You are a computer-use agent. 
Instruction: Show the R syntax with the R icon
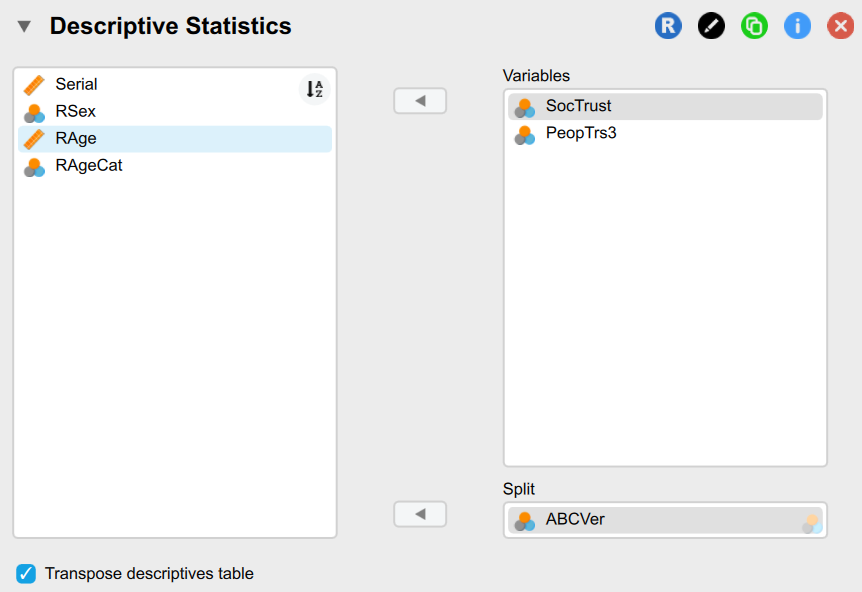tap(668, 26)
